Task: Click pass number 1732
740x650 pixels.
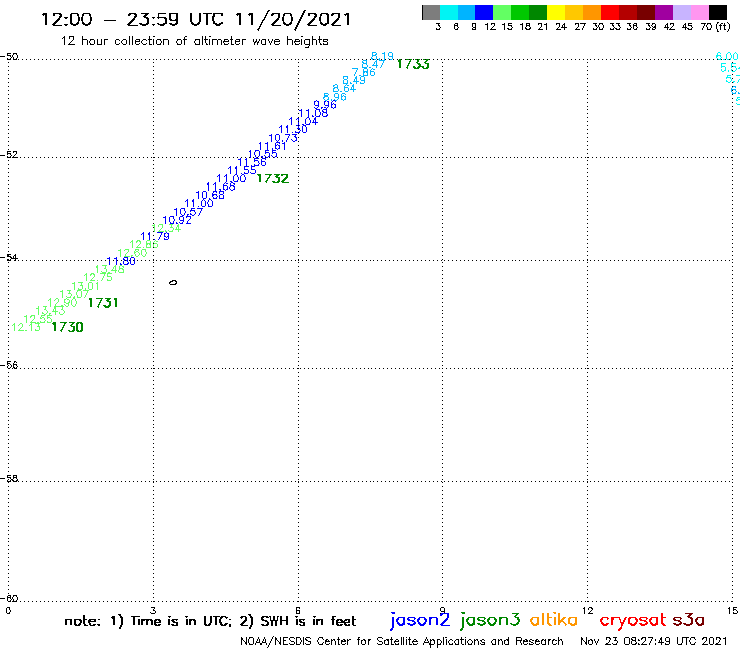Action: pos(272,178)
